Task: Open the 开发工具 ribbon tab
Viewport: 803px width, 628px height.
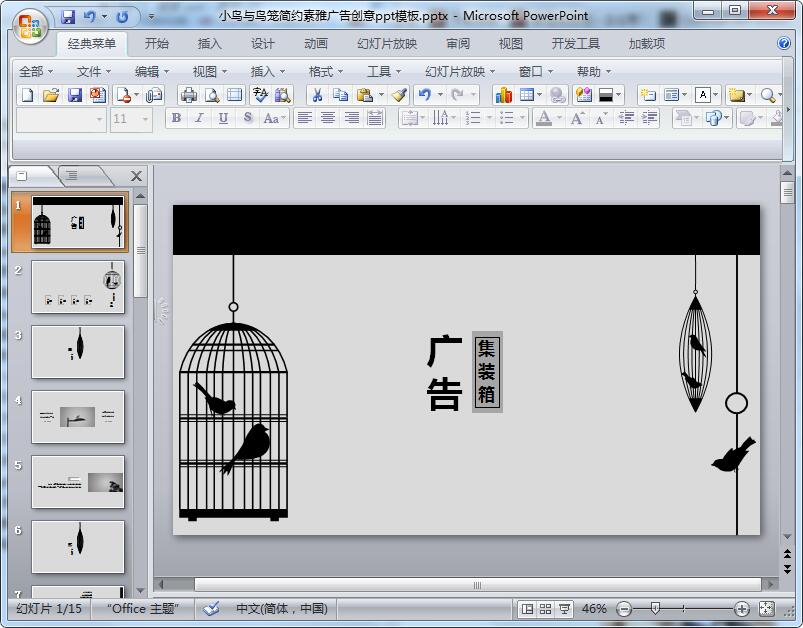Action: pyautogui.click(x=575, y=44)
